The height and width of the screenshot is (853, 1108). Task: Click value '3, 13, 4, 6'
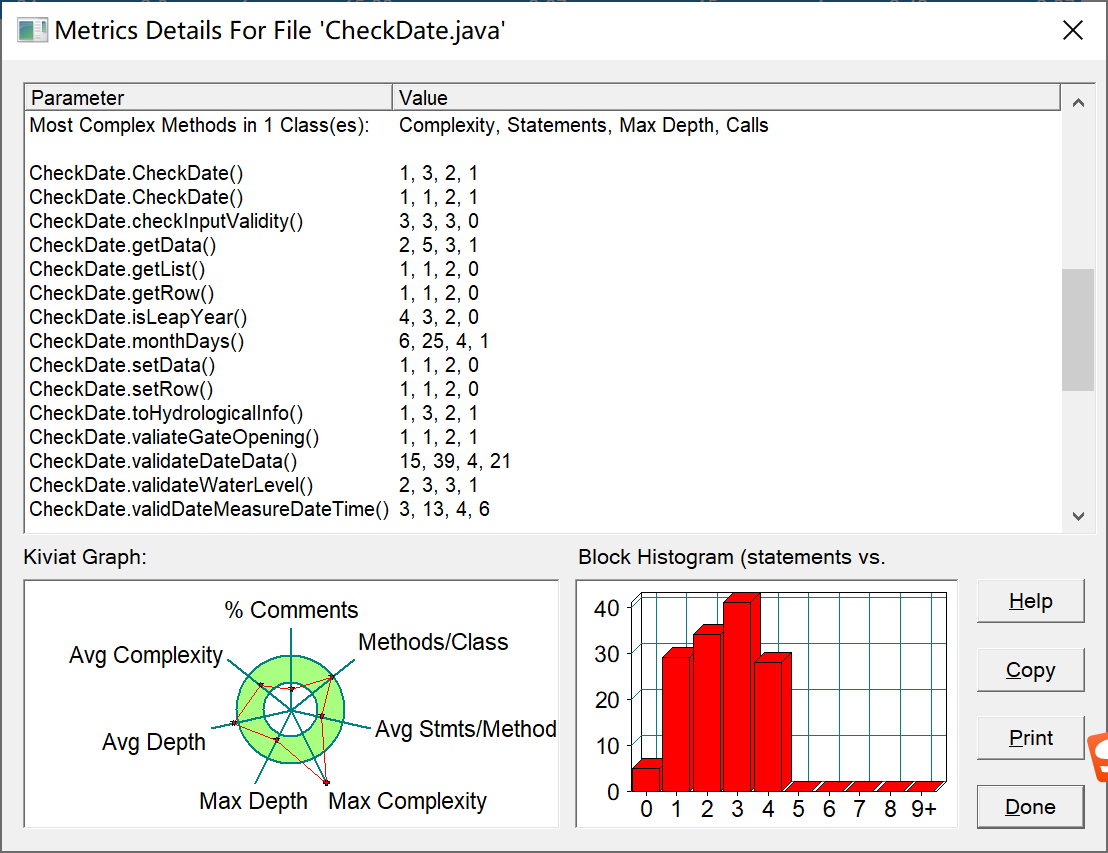(444, 510)
